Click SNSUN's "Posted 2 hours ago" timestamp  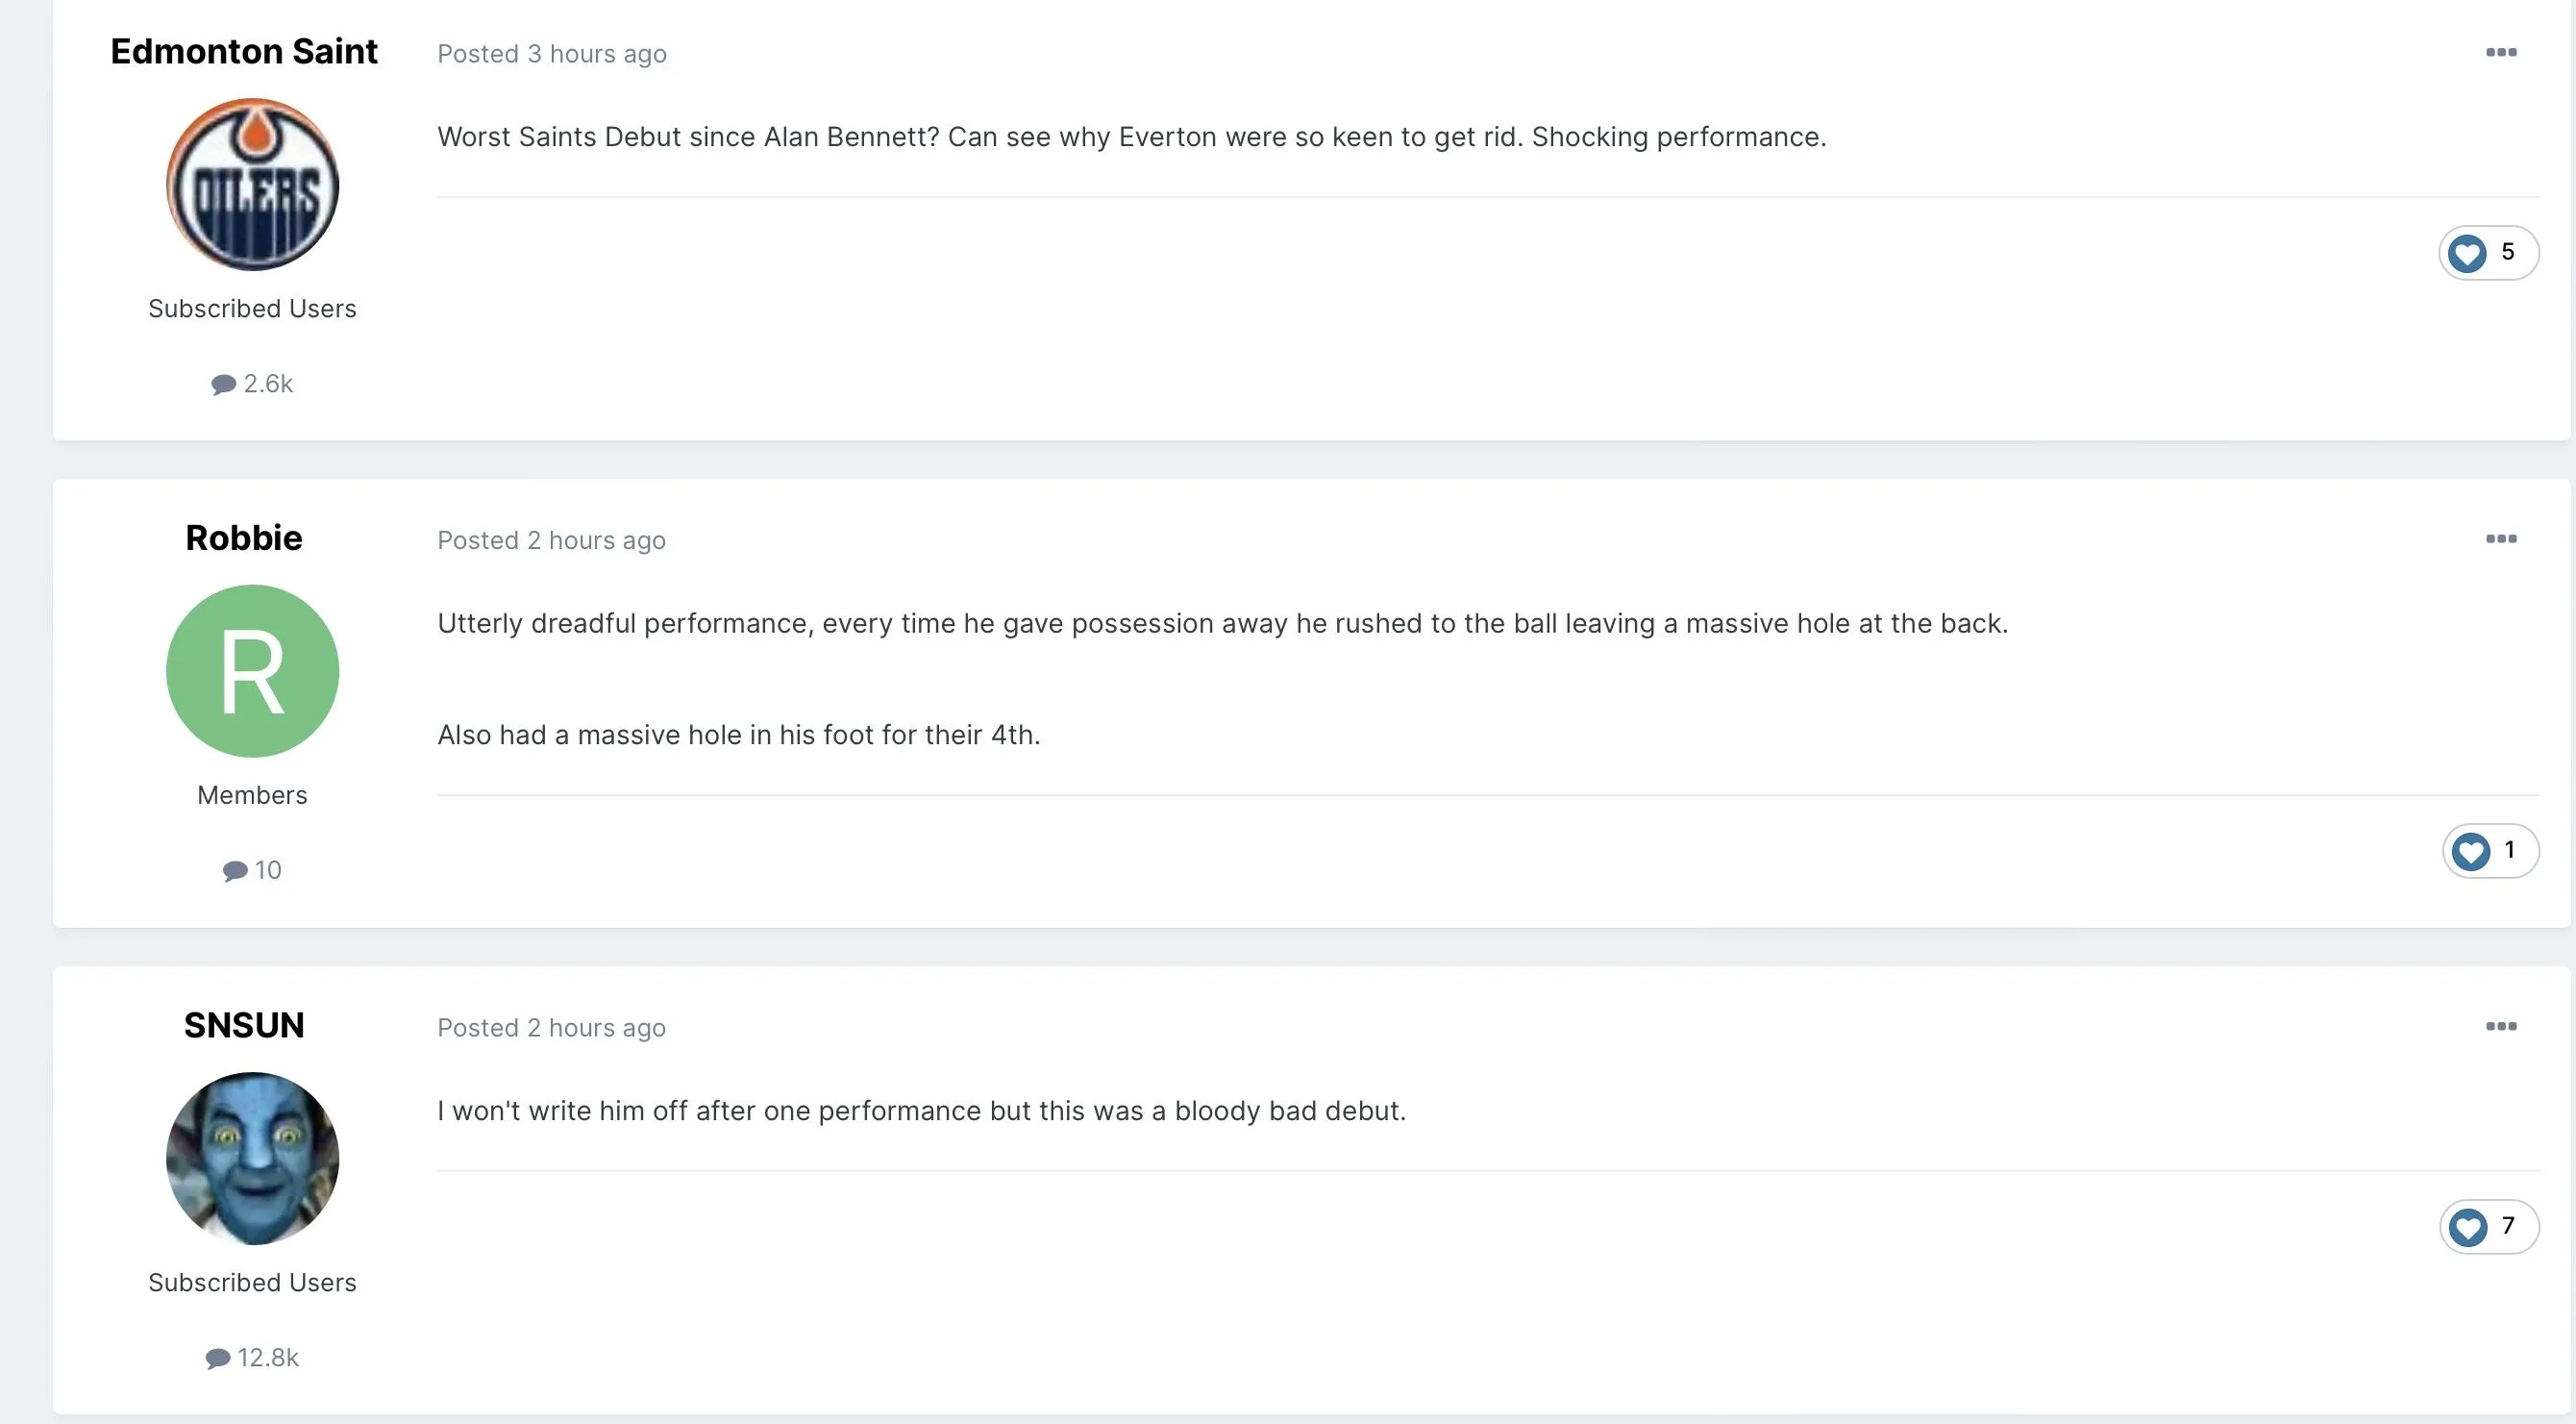pos(551,1028)
